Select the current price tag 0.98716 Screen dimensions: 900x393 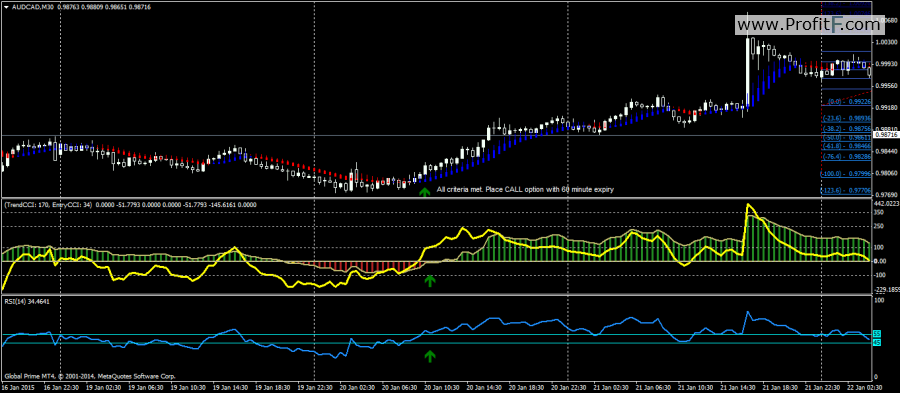click(x=885, y=134)
